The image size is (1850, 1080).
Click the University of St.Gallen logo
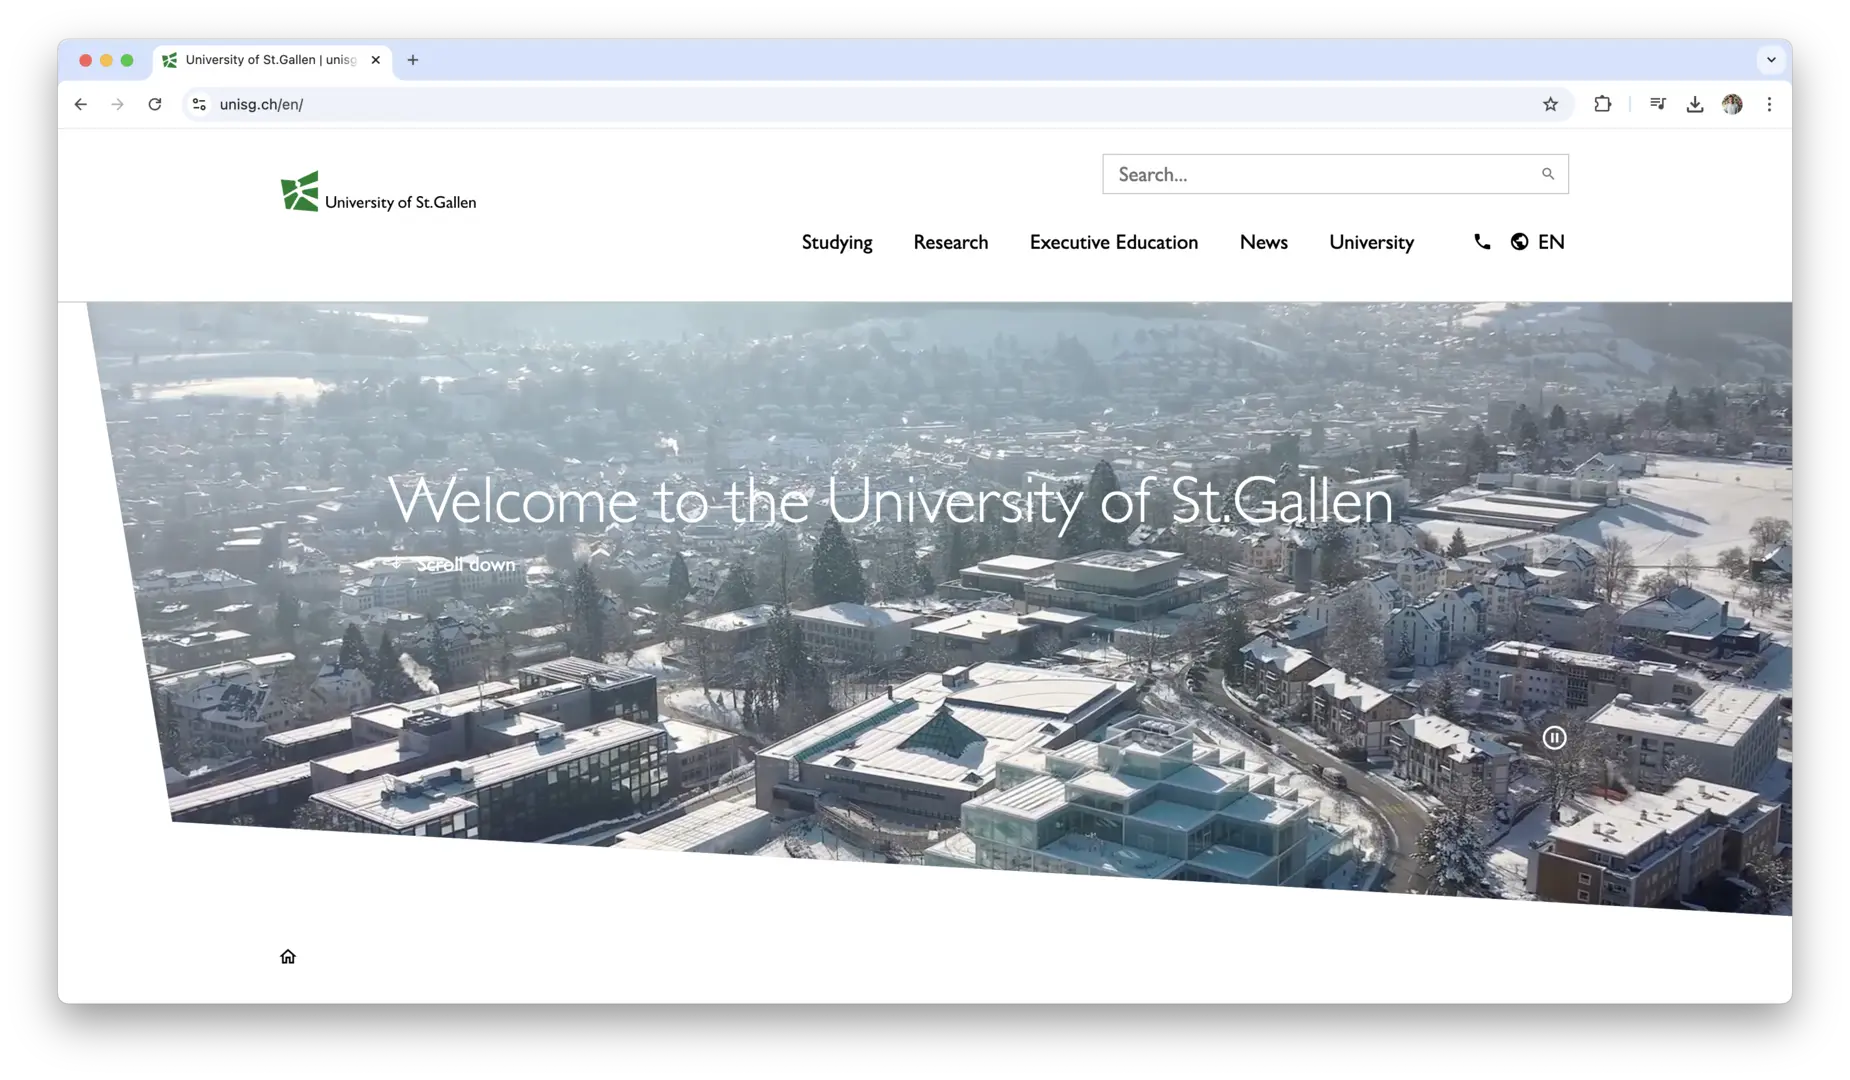coord(378,192)
